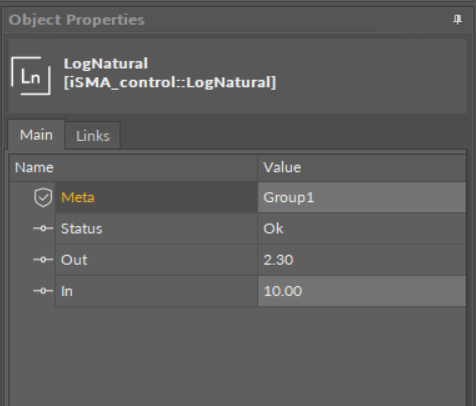Image resolution: width=476 pixels, height=406 pixels.
Task: Click the Ok status value cell
Action: coord(362,229)
